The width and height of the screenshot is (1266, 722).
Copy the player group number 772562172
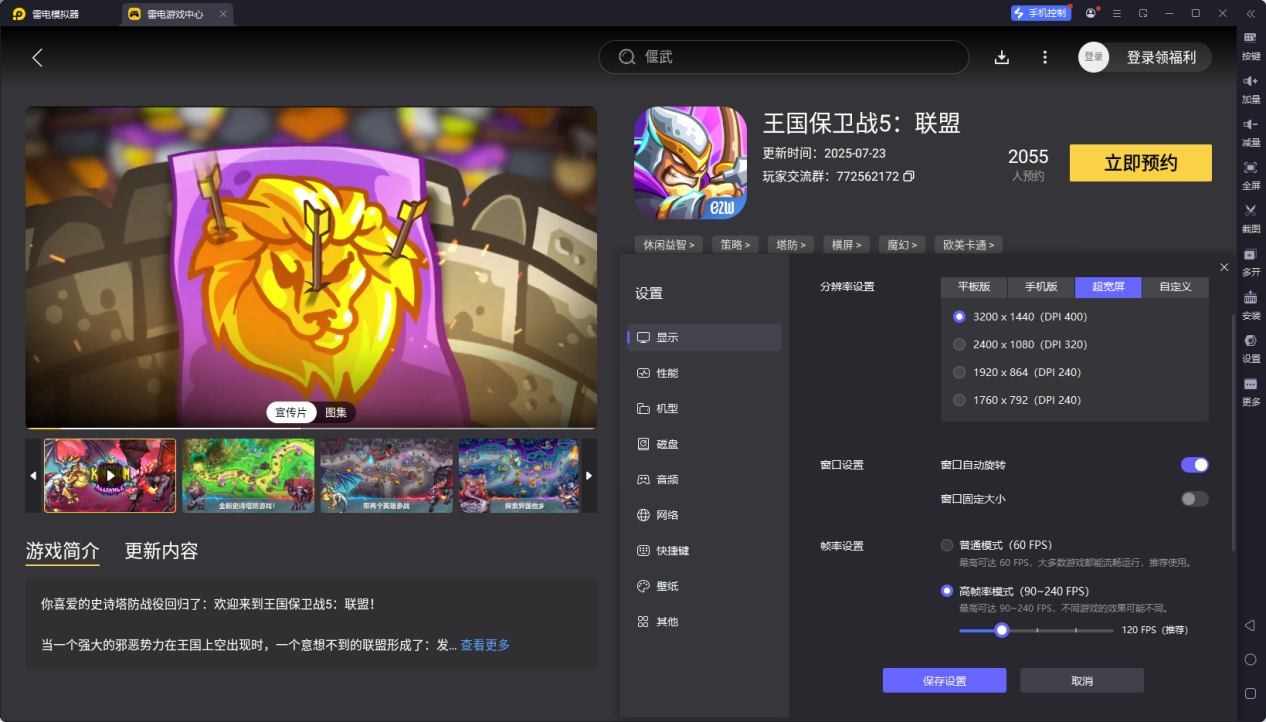[909, 176]
